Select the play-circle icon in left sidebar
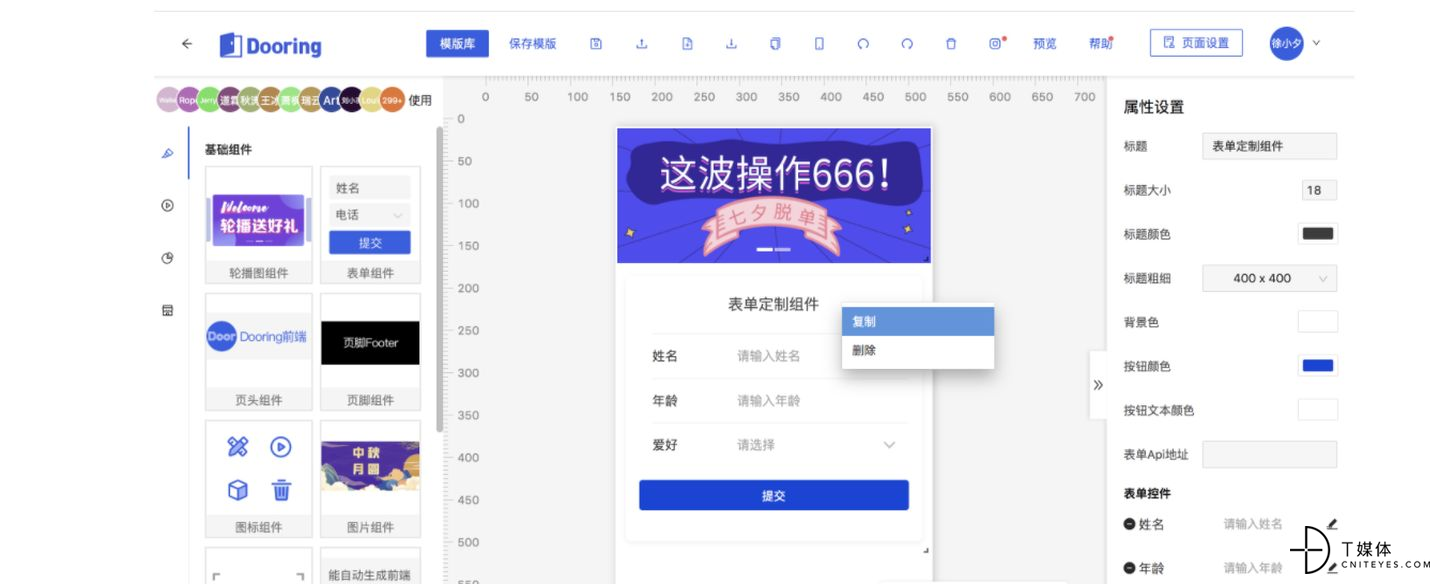1440x584 pixels. [167, 205]
